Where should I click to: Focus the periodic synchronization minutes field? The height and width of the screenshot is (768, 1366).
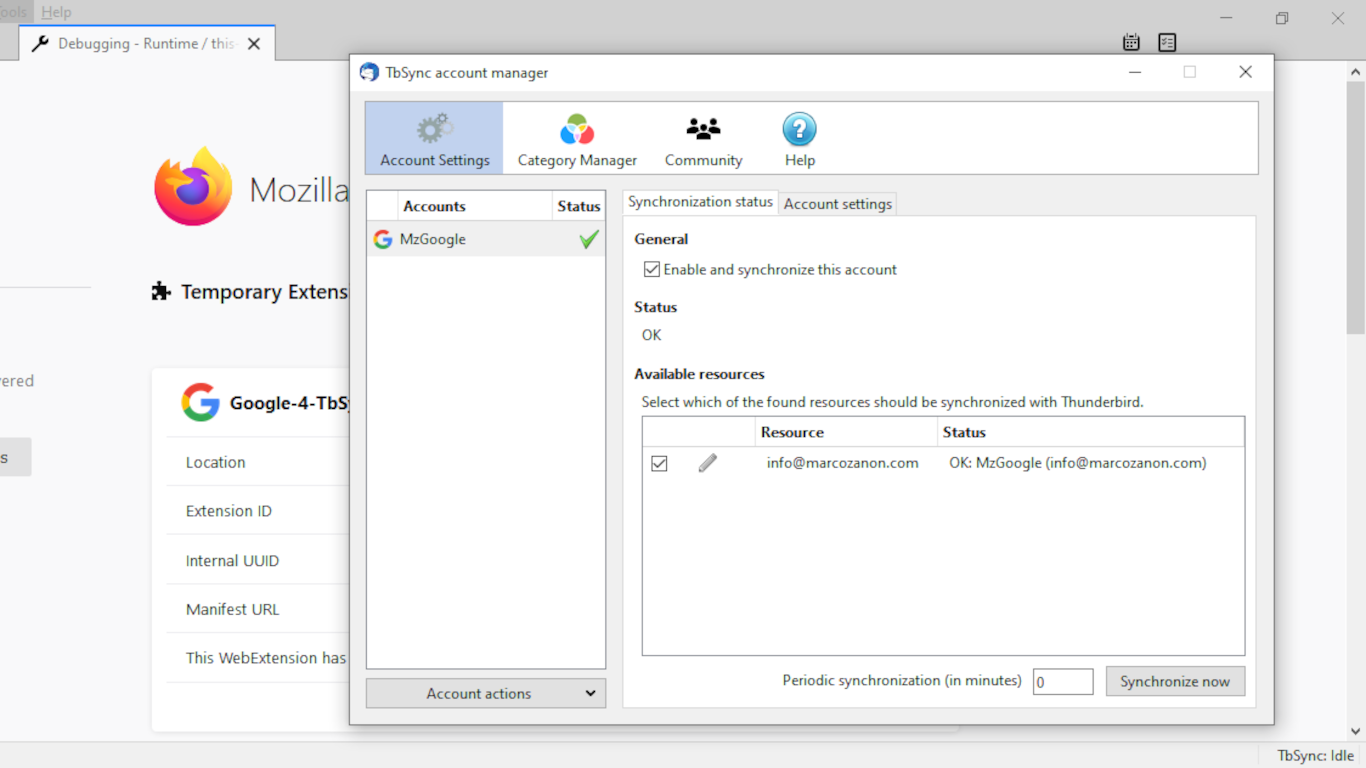point(1063,682)
